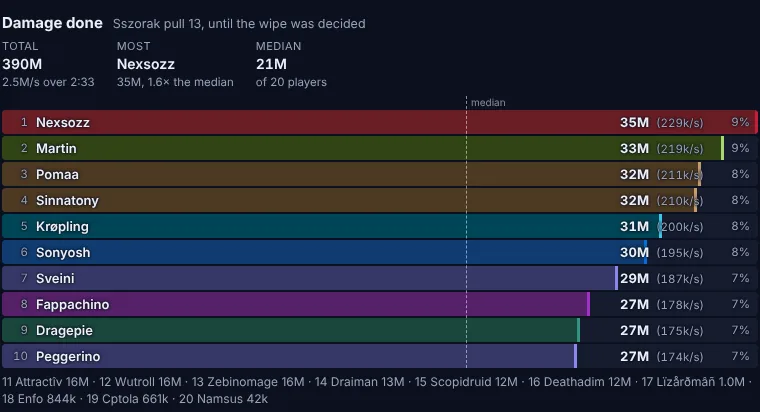This screenshot has height=412, width=760.
Task: Click Sveini's 29M damage value
Action: click(x=634, y=279)
